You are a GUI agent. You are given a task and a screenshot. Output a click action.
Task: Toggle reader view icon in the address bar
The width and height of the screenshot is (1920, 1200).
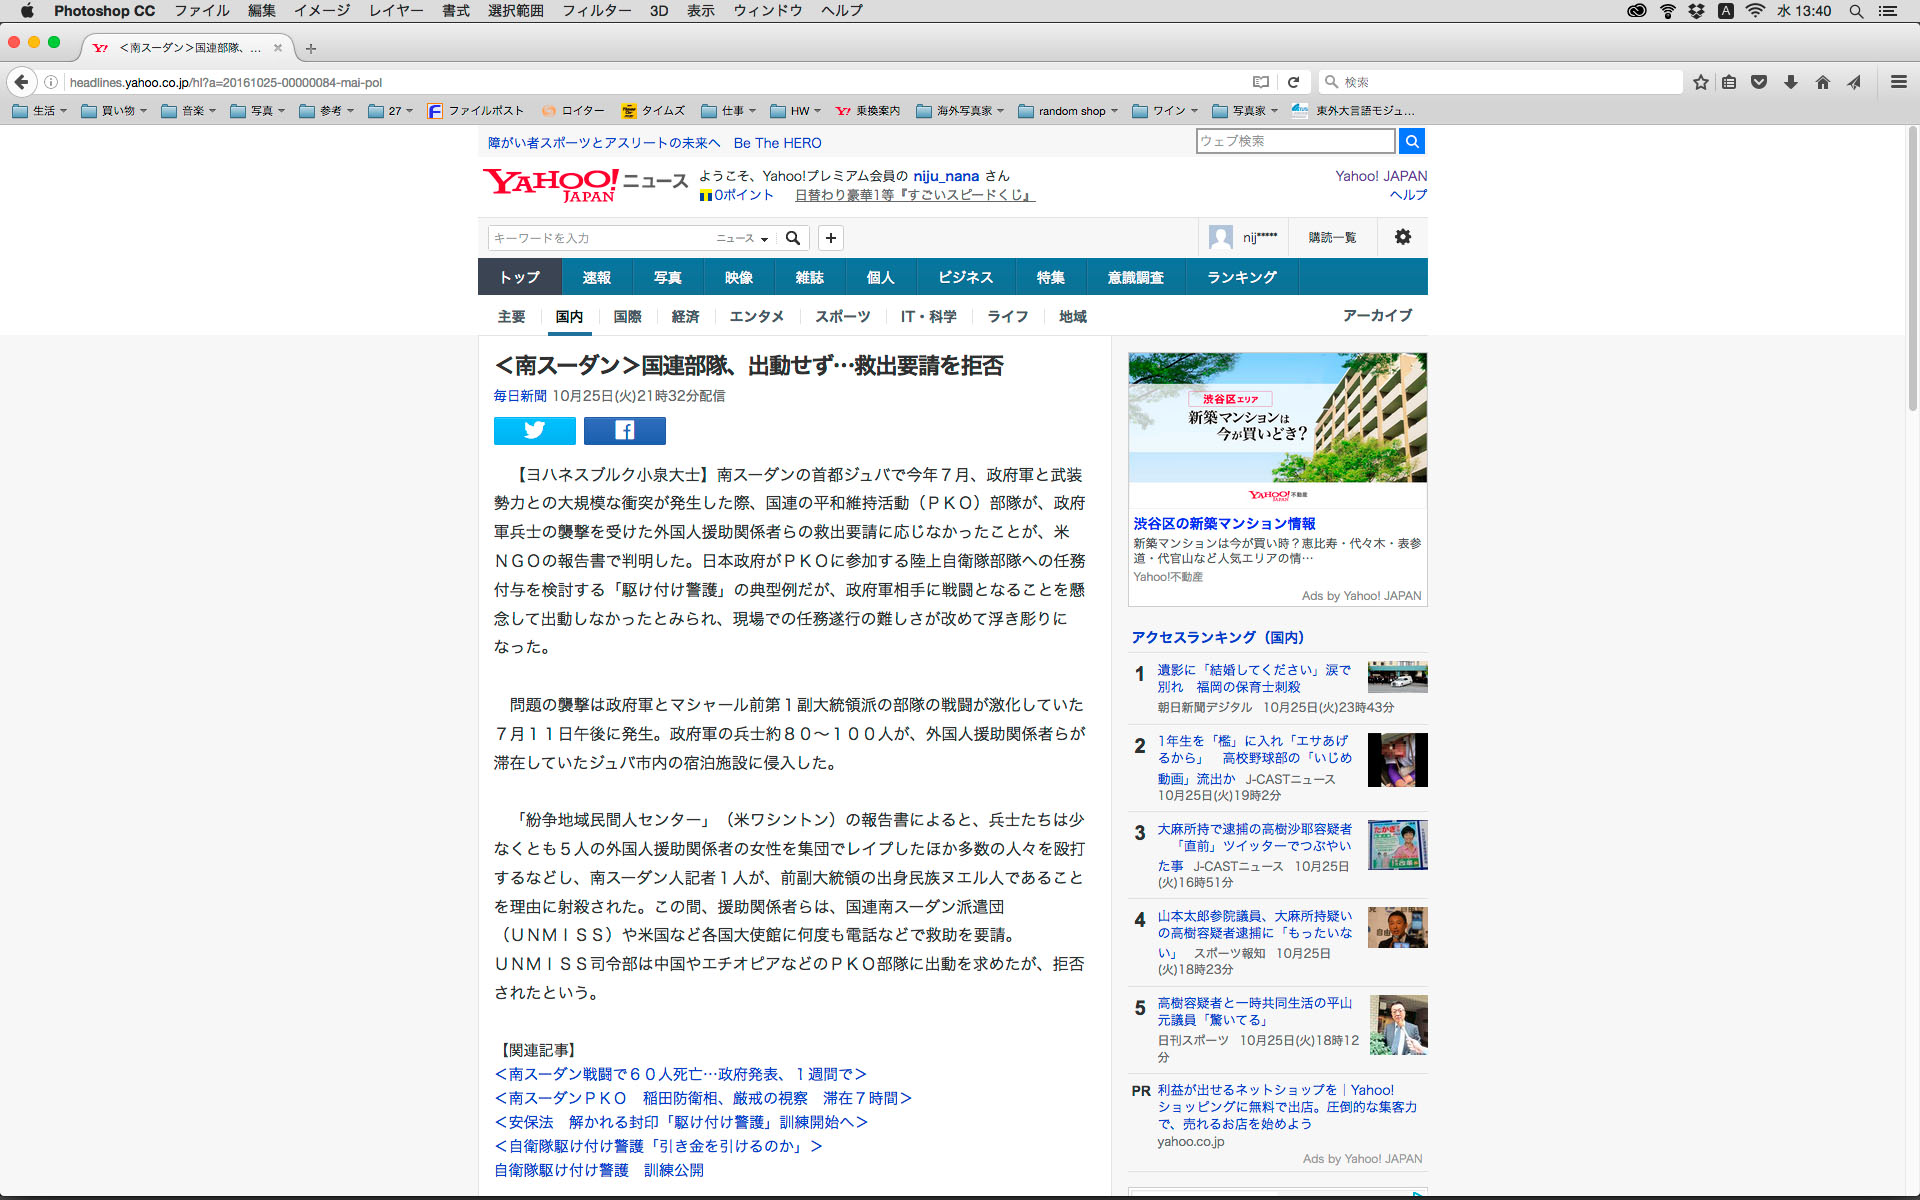coord(1261,82)
